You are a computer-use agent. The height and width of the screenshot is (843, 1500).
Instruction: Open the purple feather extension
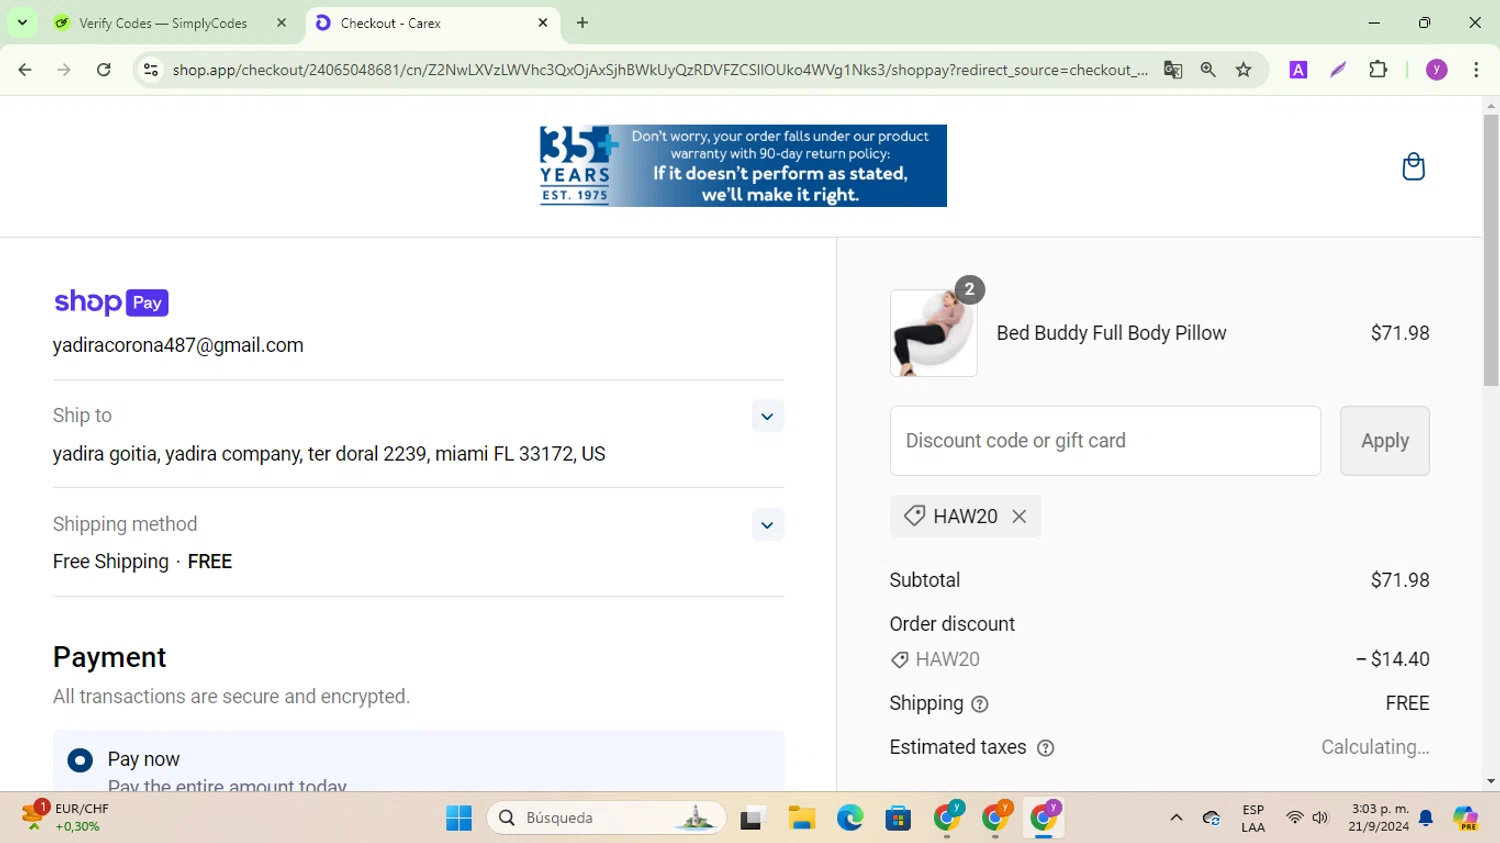(x=1338, y=70)
